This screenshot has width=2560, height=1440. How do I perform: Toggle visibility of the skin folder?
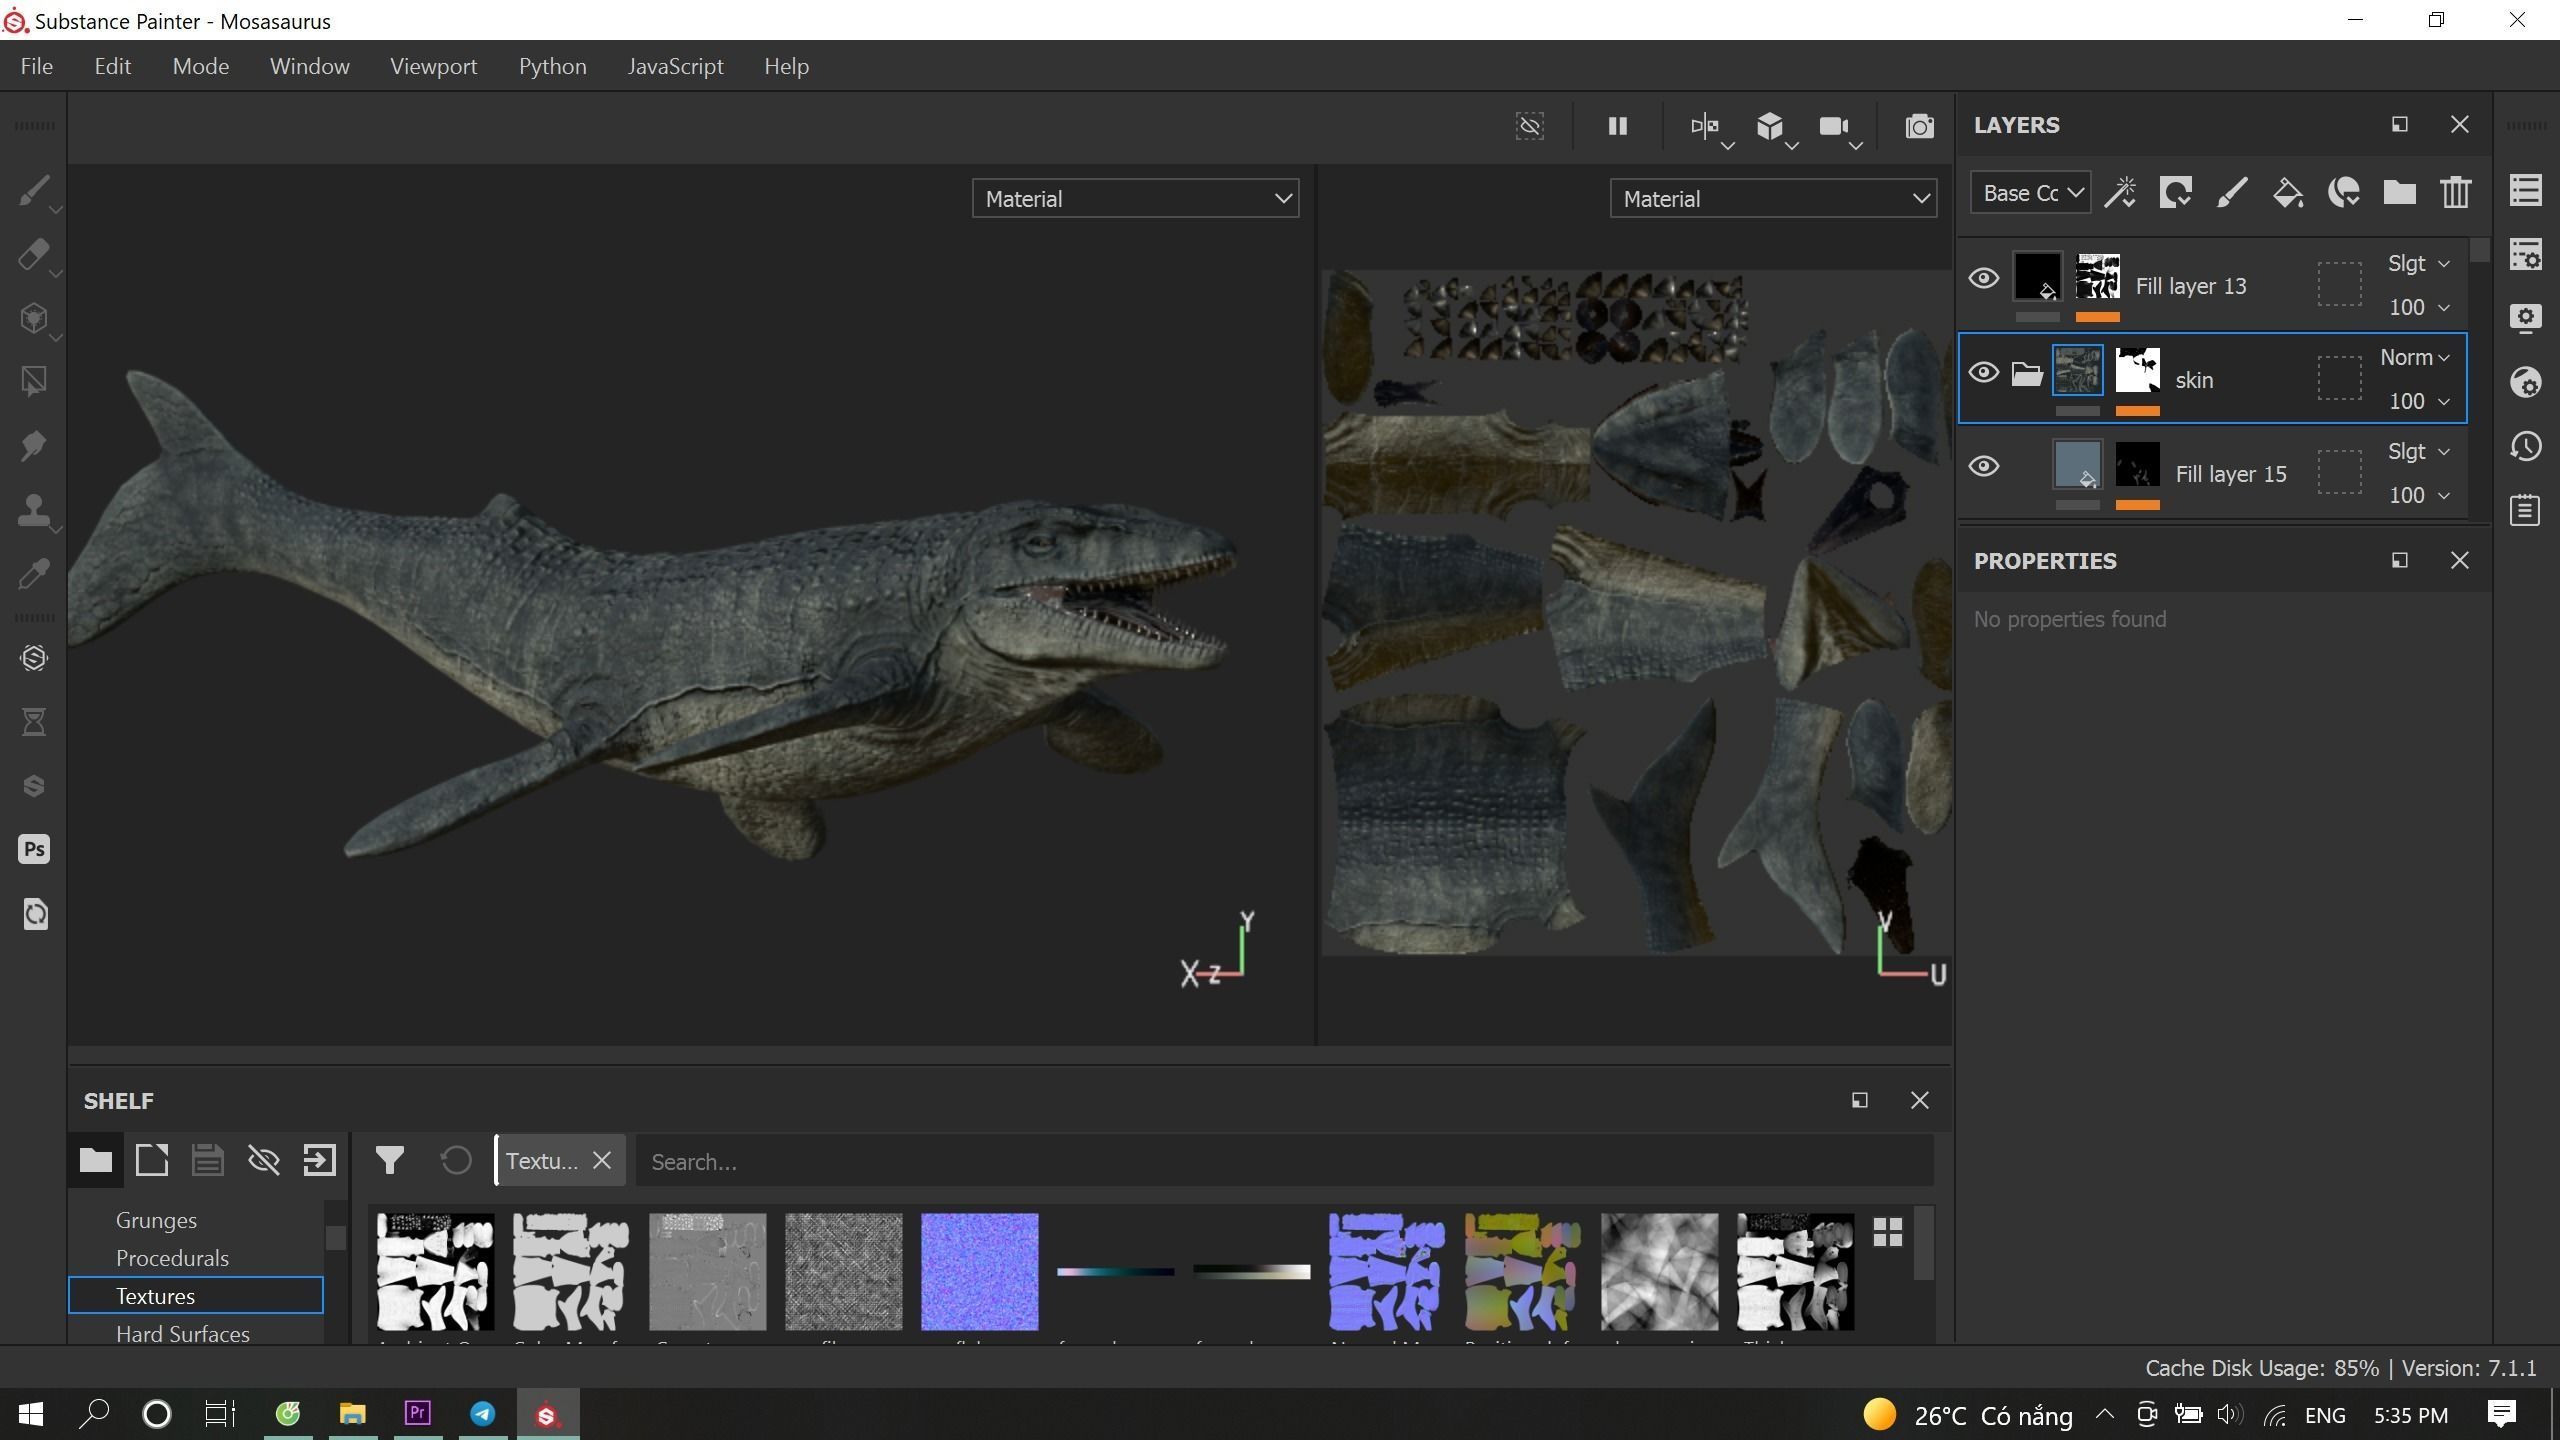click(1984, 373)
